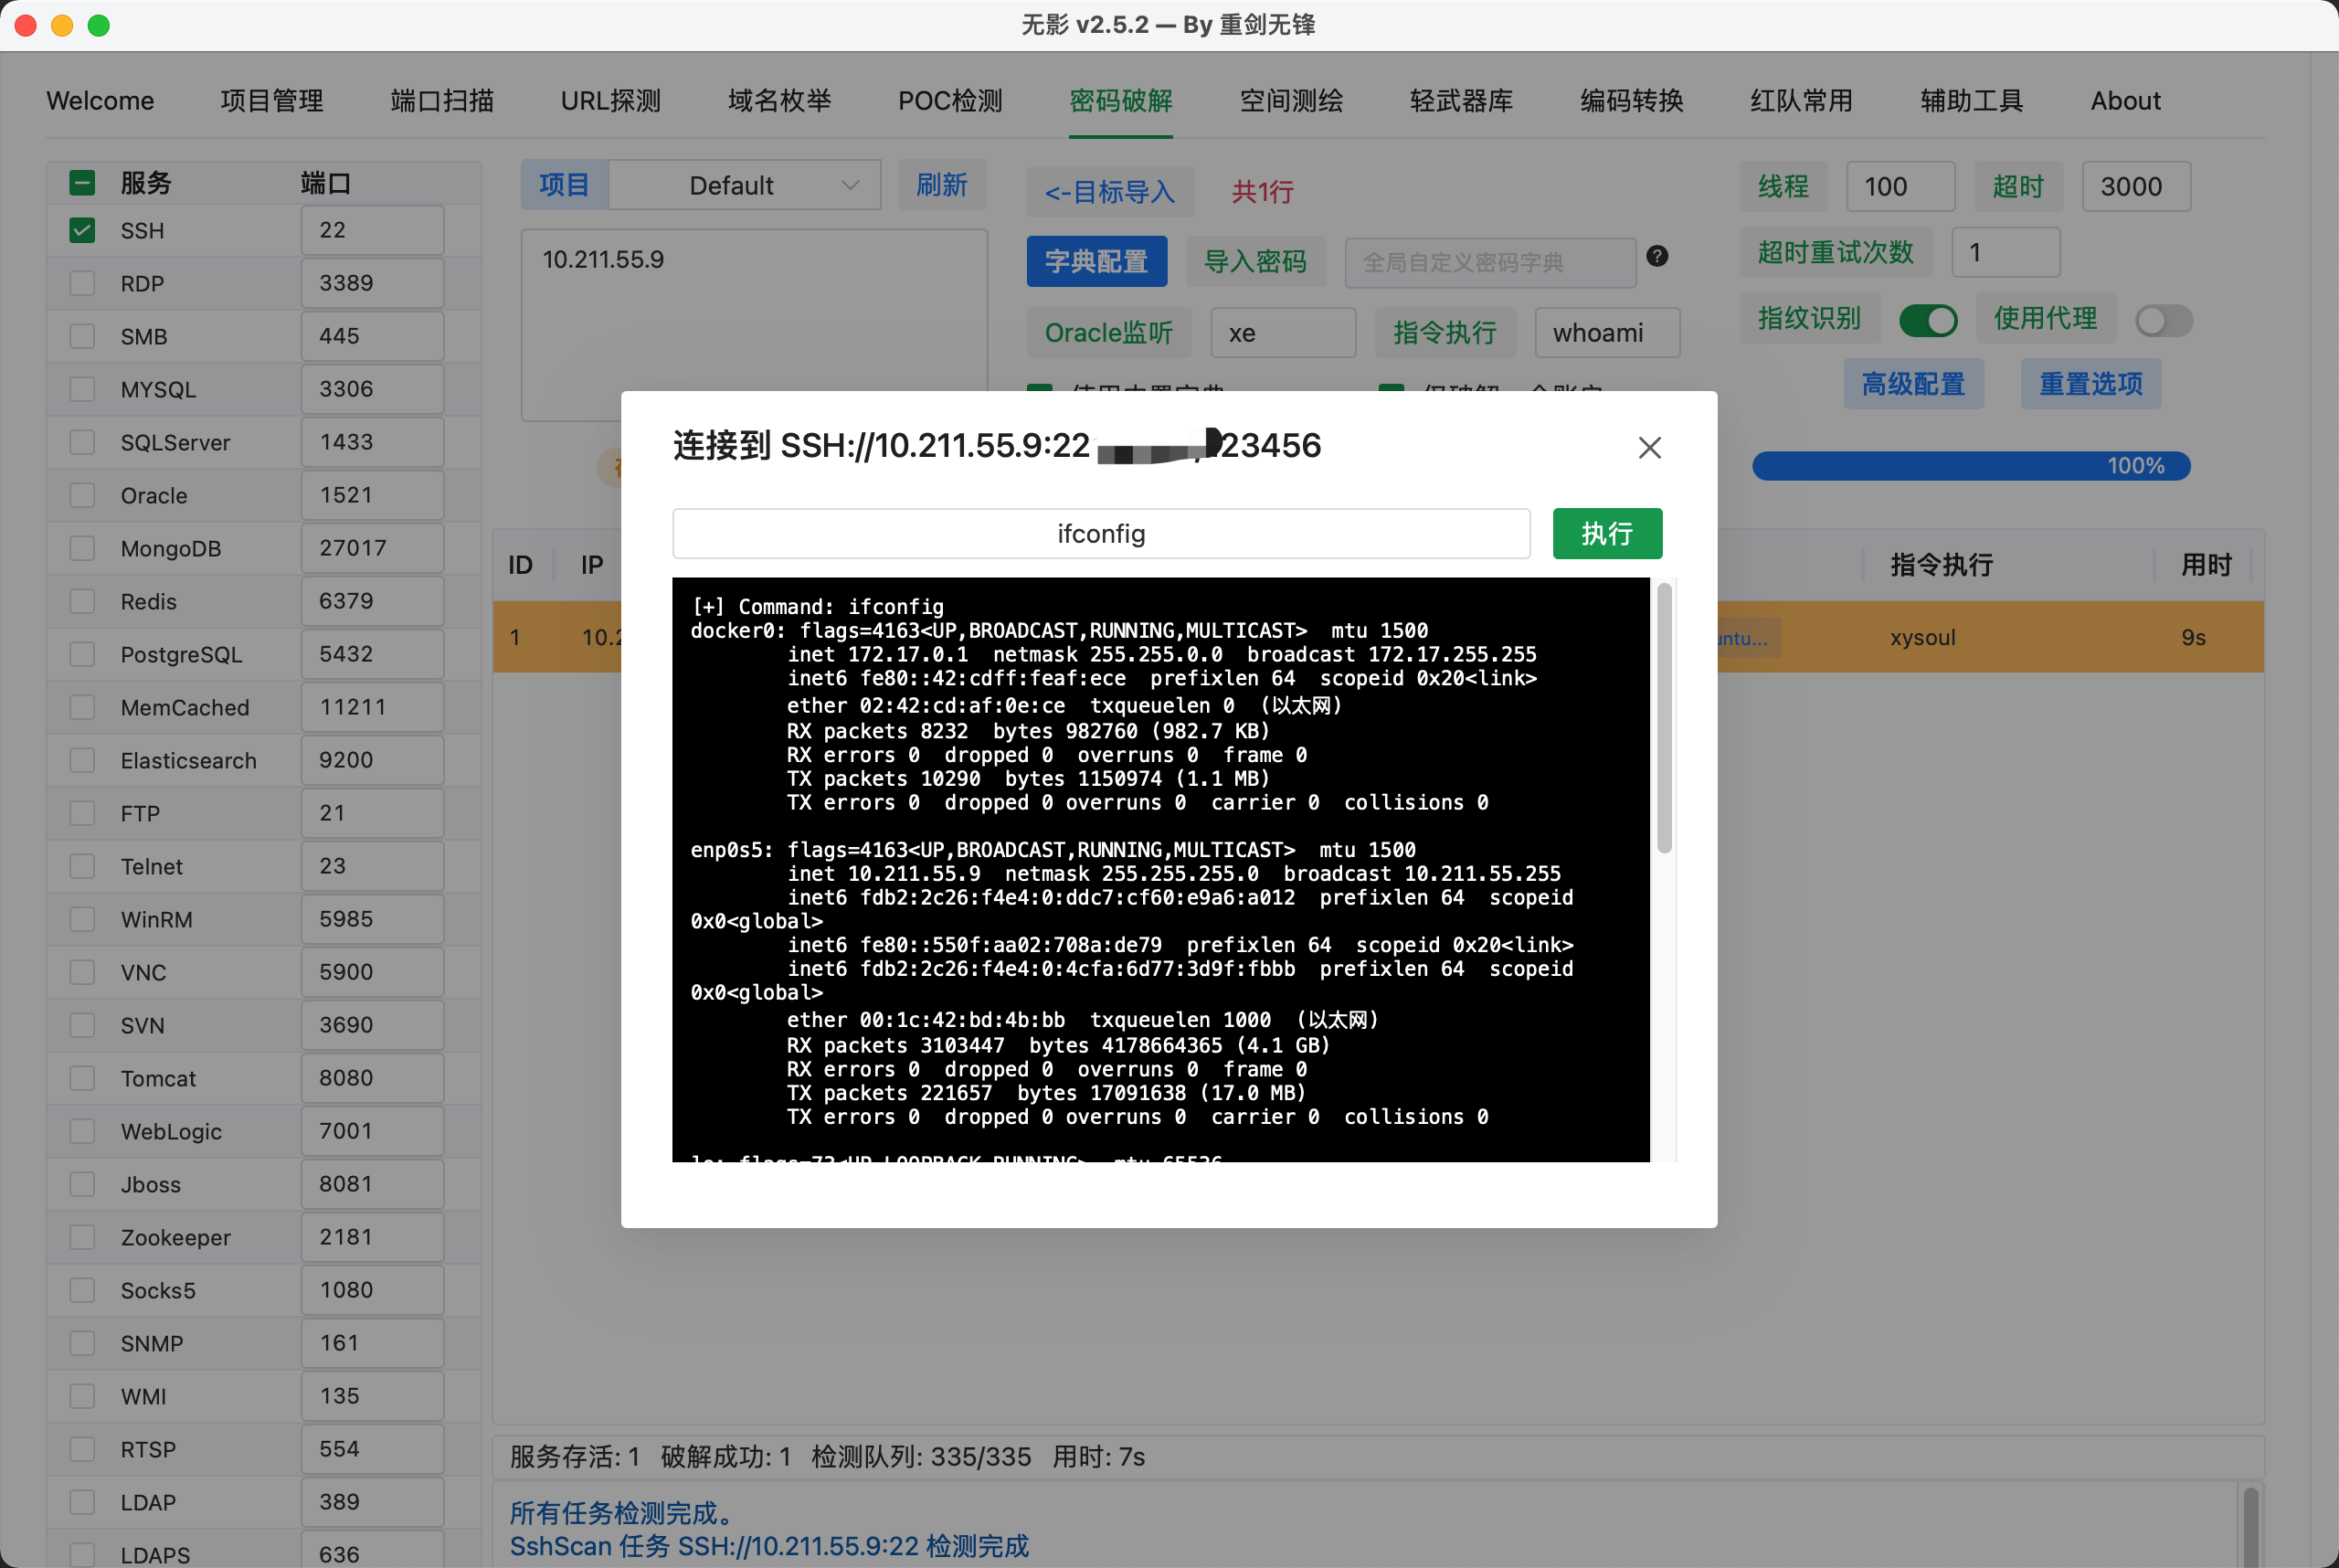Viewport: 2339px width, 1568px height.
Task: Enable the RDP service checkbox
Action: coord(82,284)
